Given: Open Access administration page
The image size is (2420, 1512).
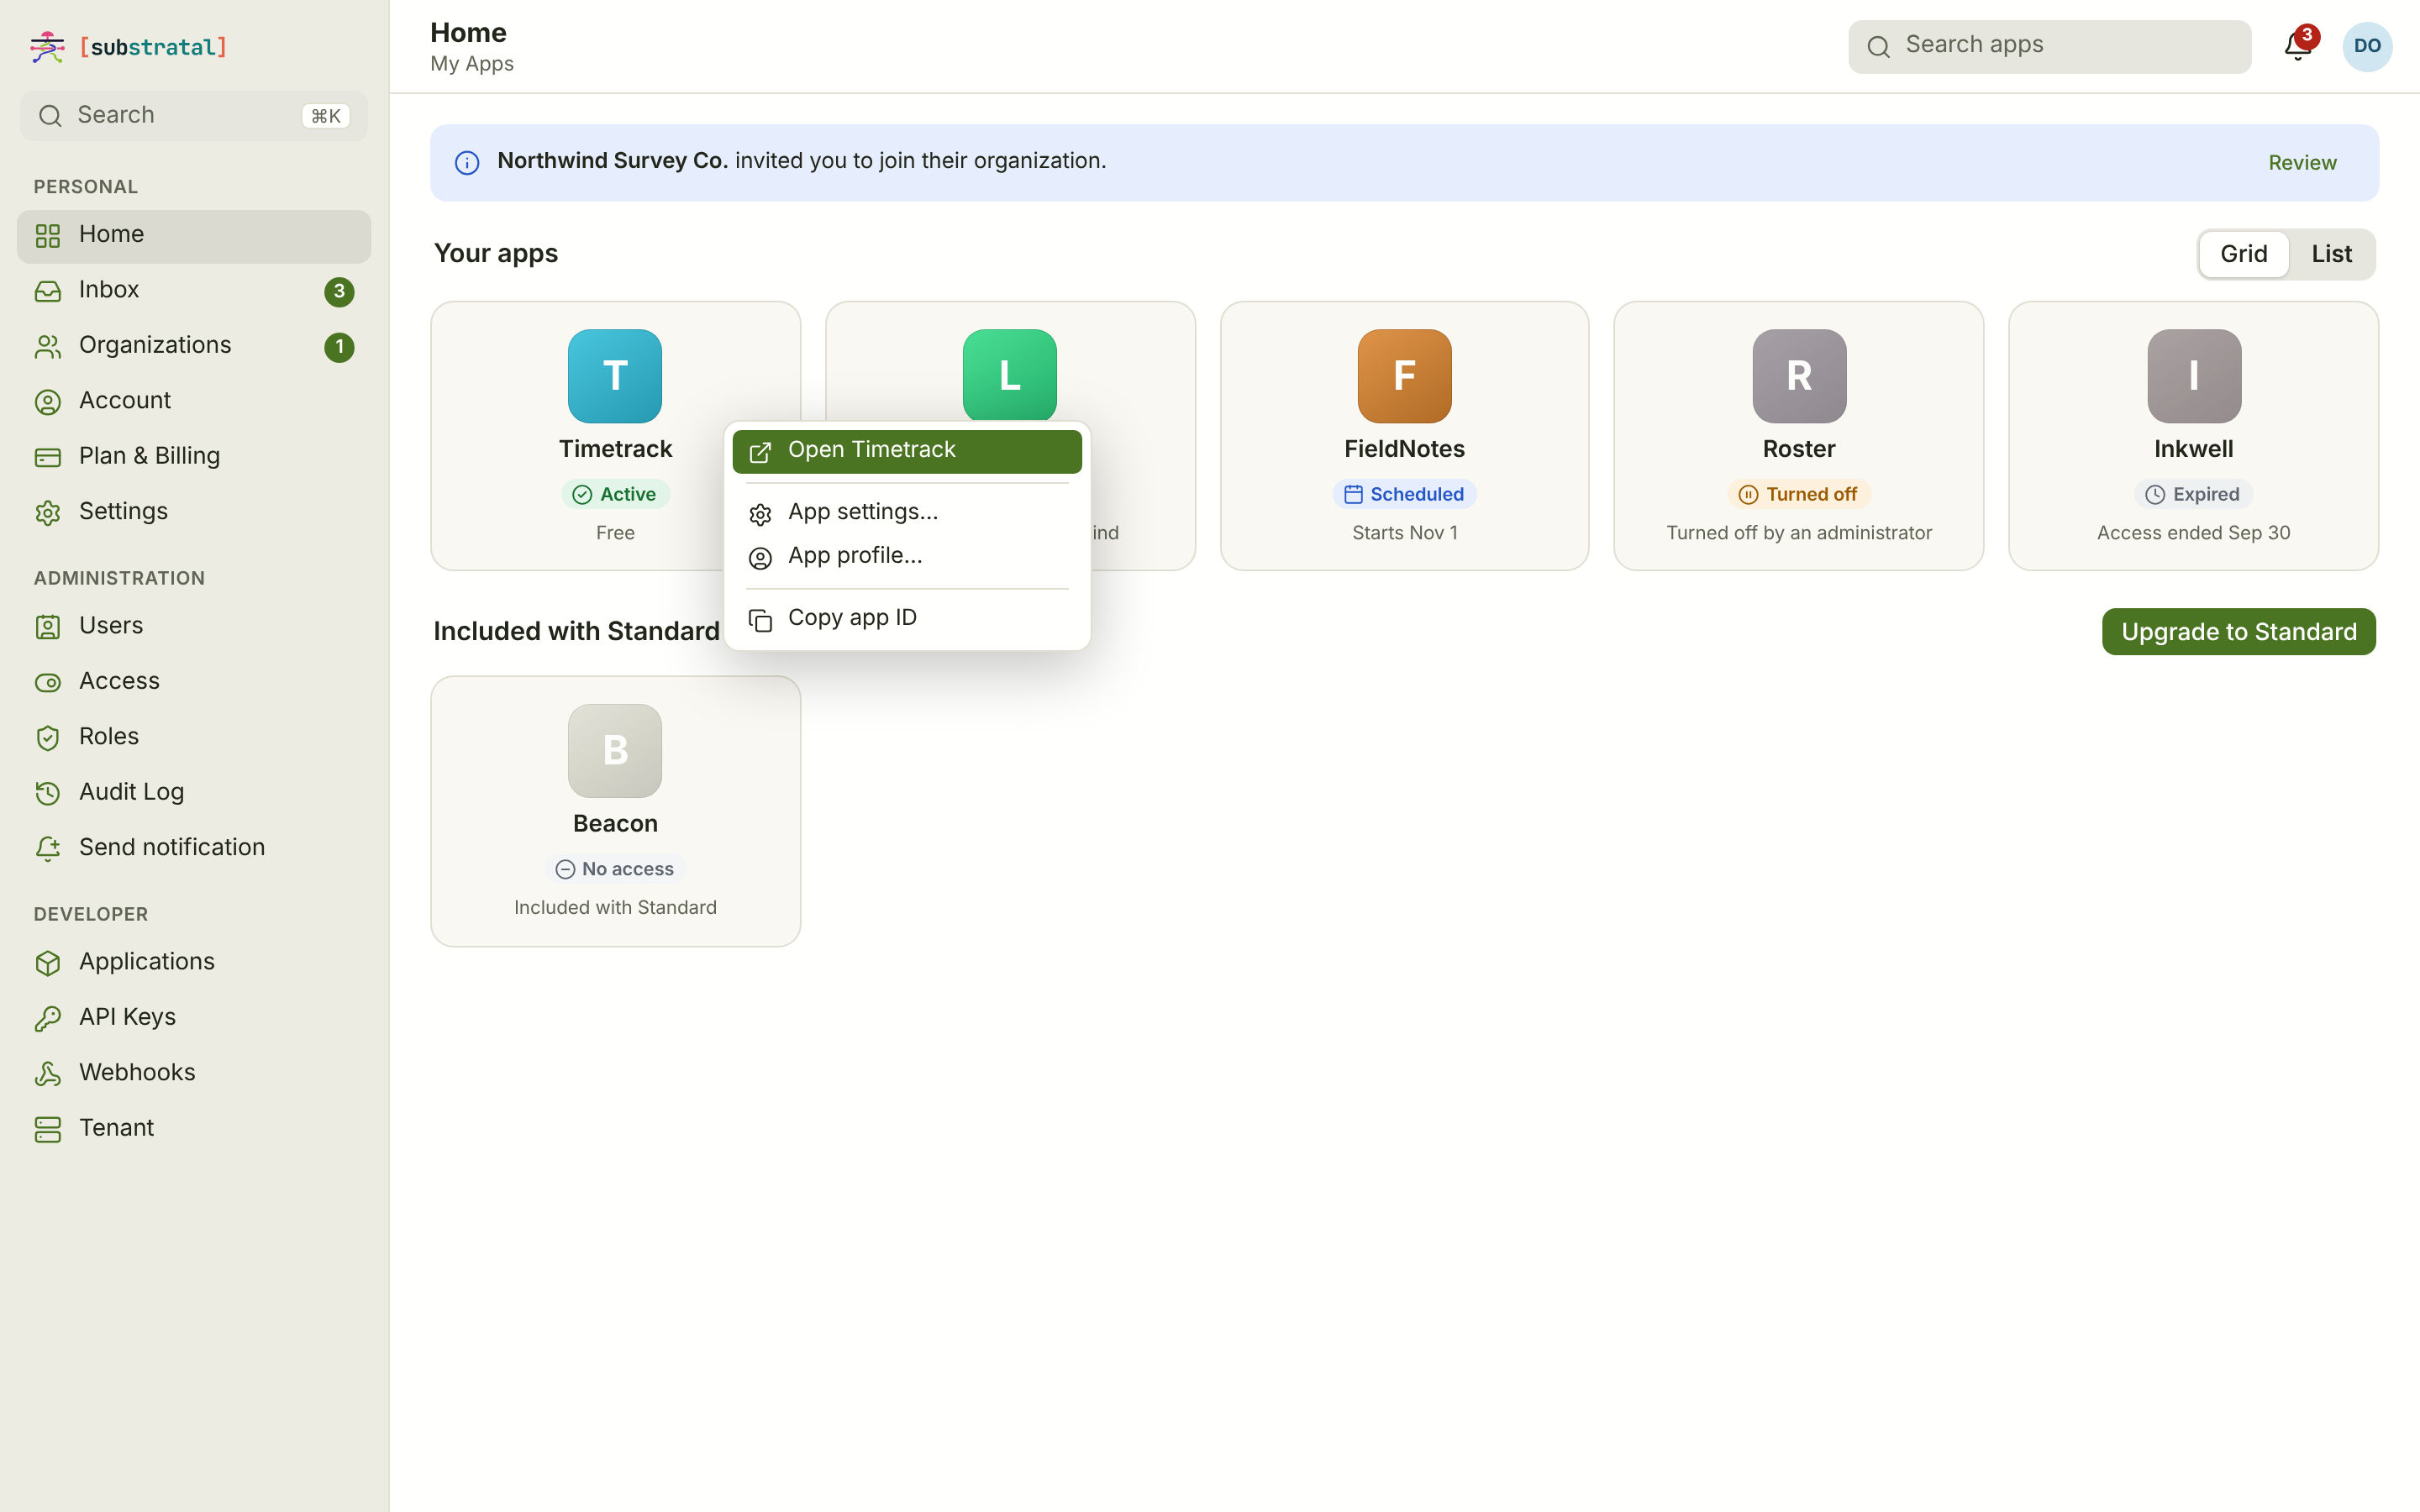Looking at the screenshot, I should pyautogui.click(x=194, y=682).
